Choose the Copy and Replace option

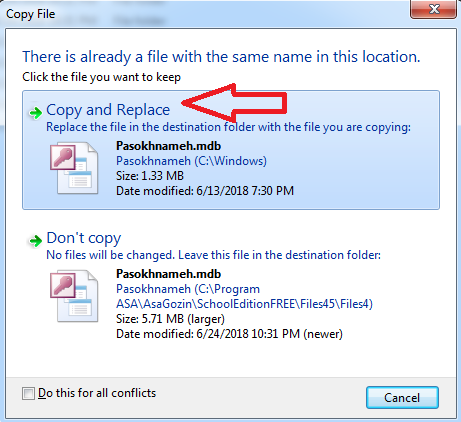[x=231, y=150]
